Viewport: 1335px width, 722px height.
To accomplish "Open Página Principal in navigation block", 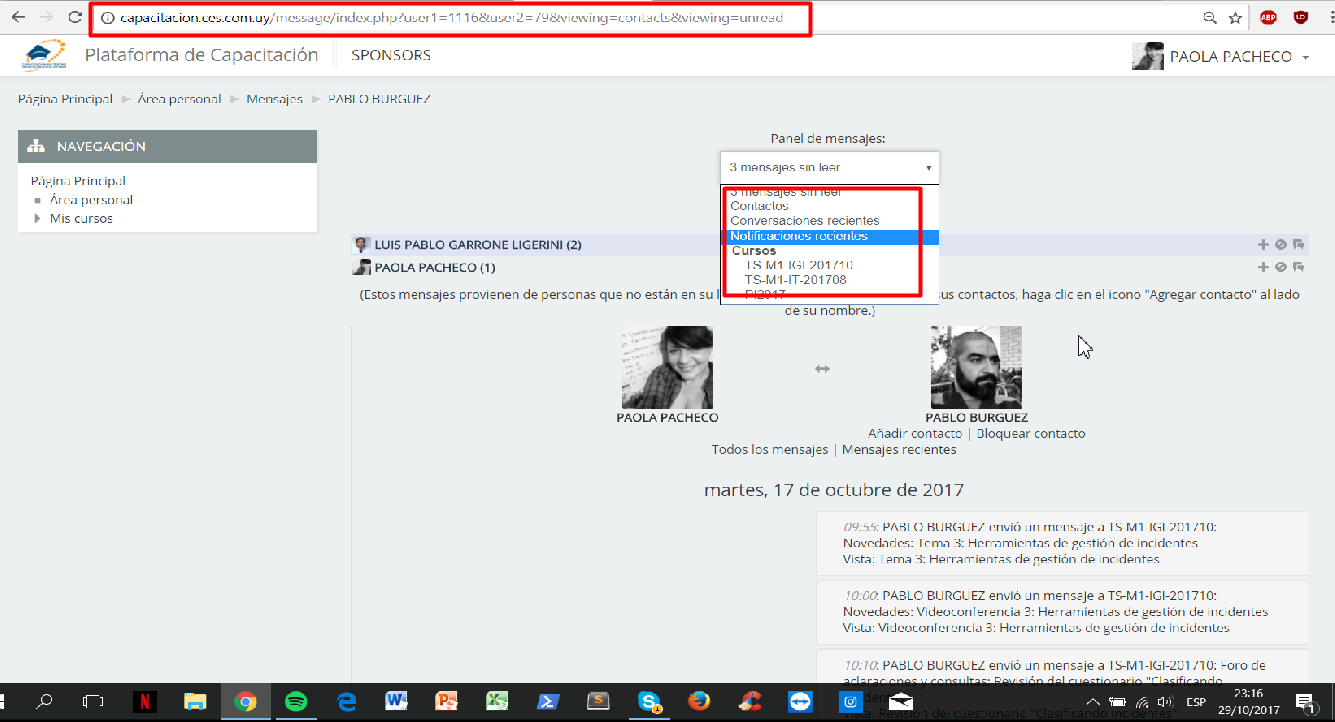I will point(78,181).
